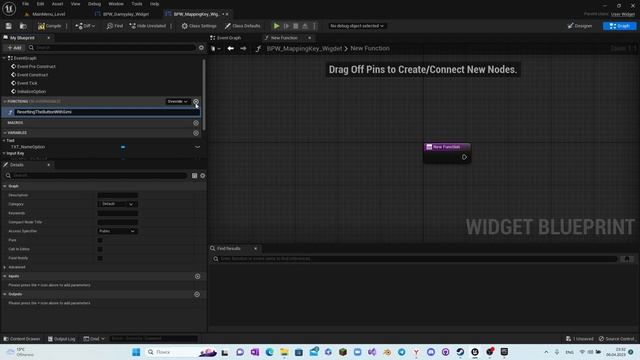
Task: Open the Category dropdown in Details
Action: click(118, 204)
